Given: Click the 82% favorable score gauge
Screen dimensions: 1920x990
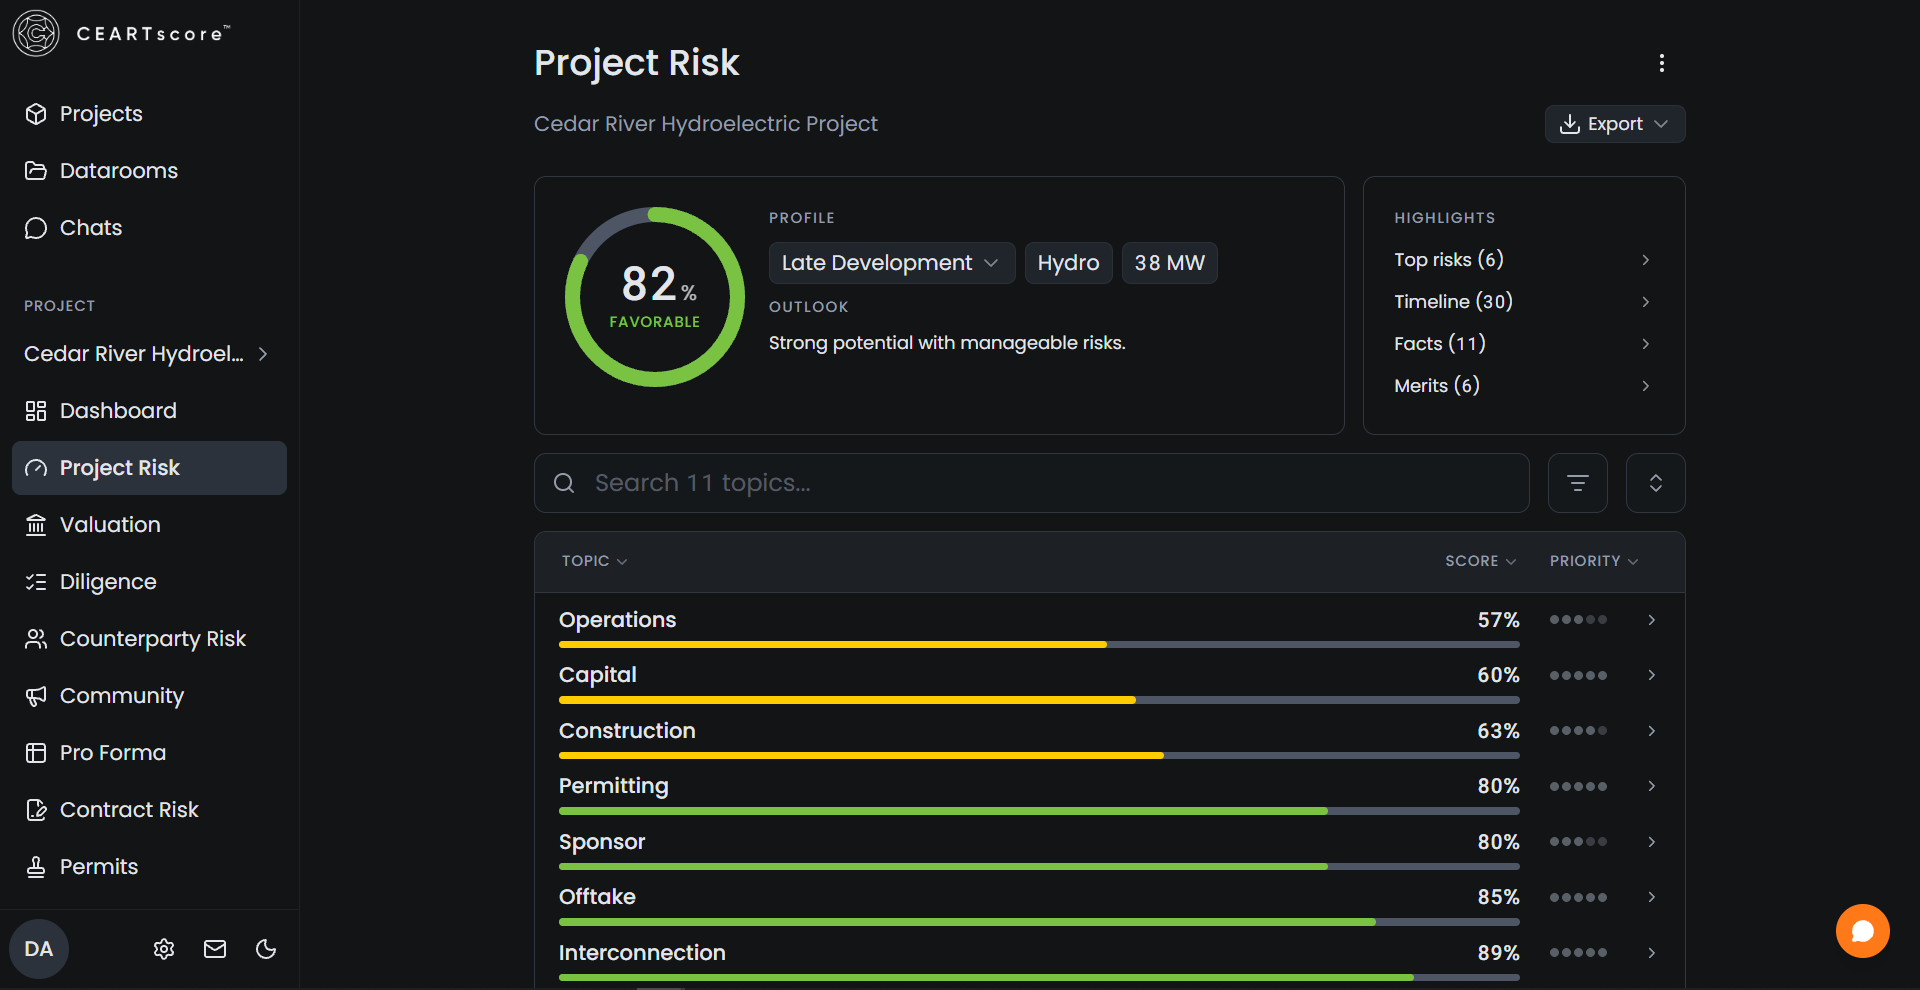Looking at the screenshot, I should 655,297.
